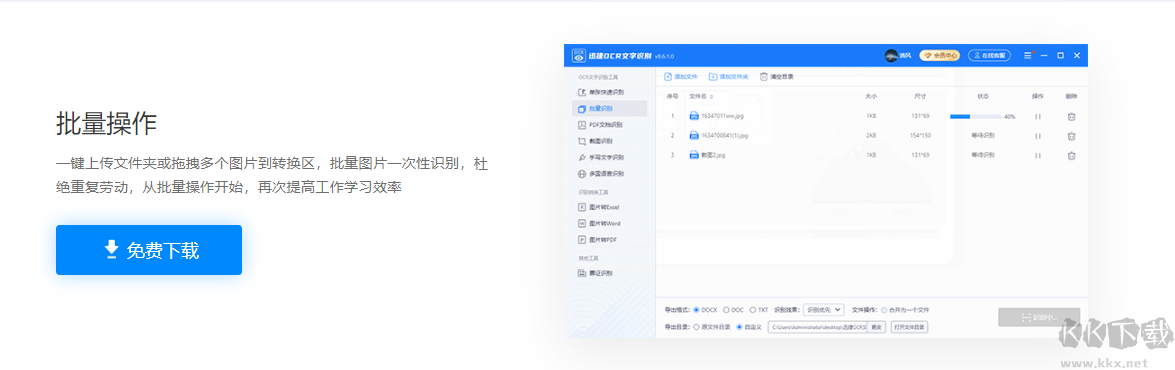Image resolution: width=1175 pixels, height=370 pixels.
Task: Delete 16347011ww.jpg with the trash icon
Action: (x=1072, y=116)
